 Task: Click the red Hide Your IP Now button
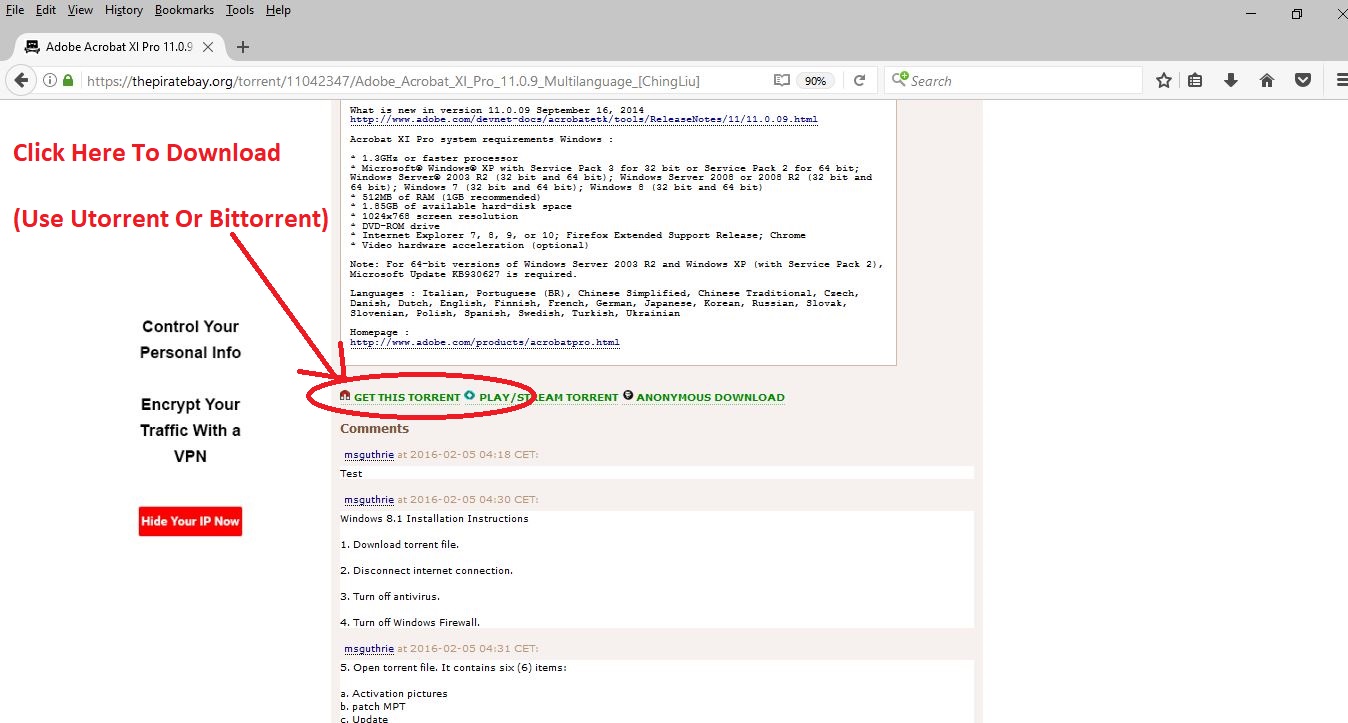point(190,521)
